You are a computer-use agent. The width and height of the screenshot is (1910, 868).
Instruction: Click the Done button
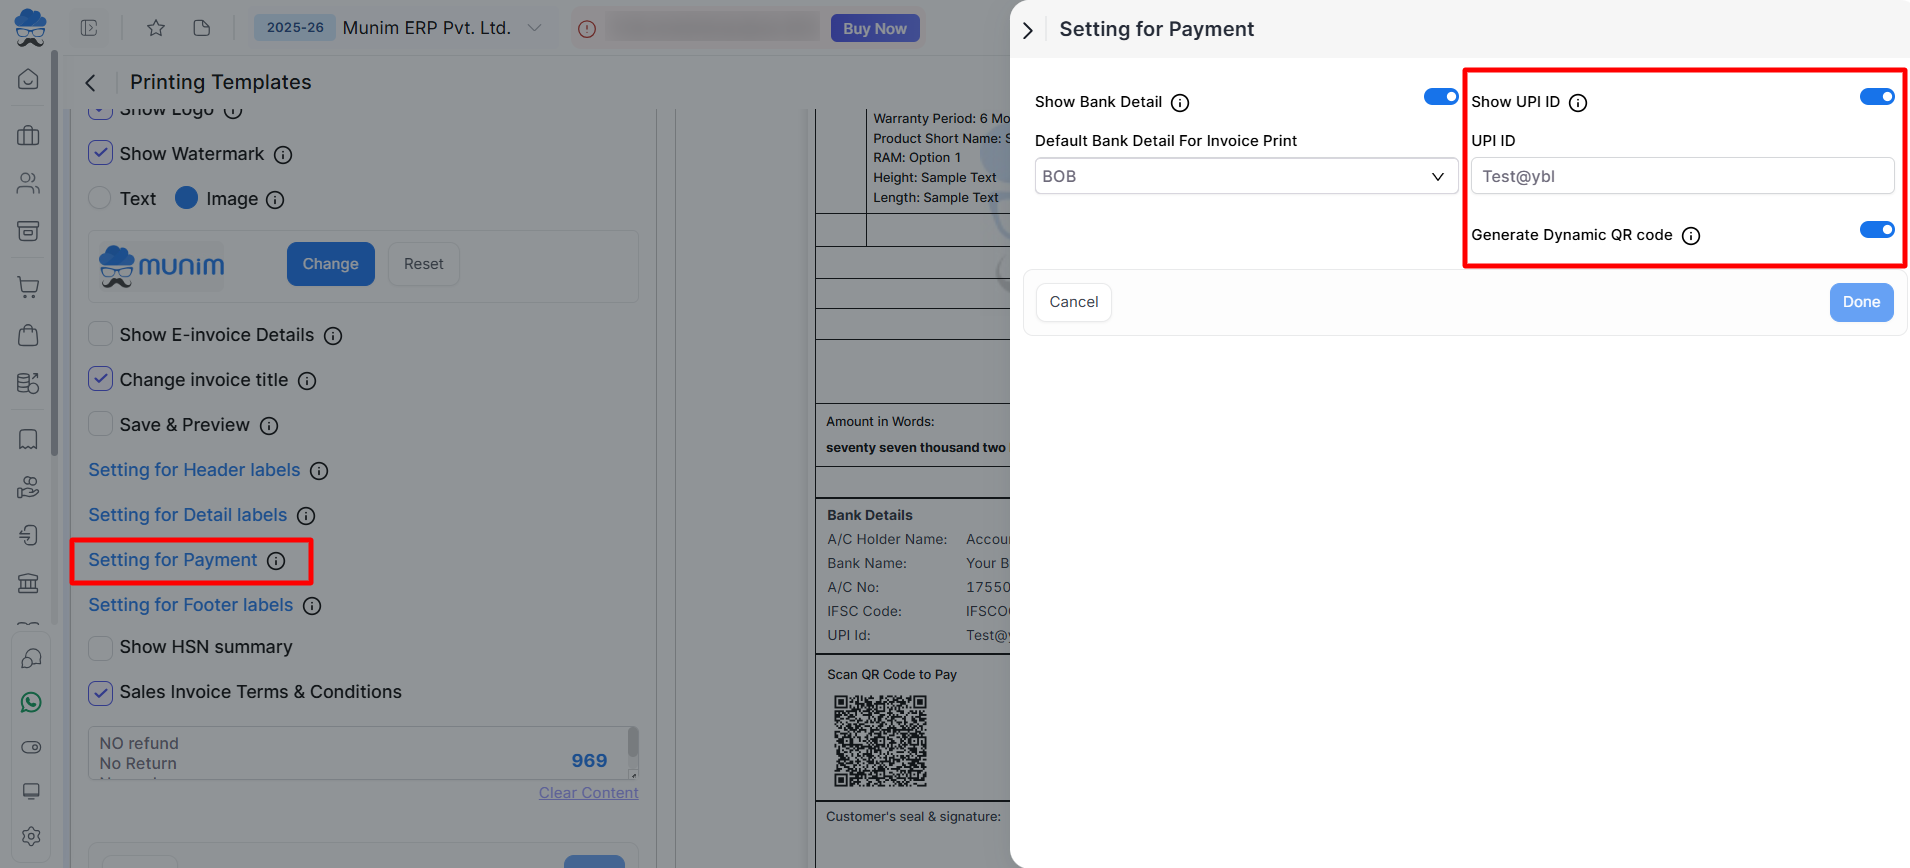[x=1860, y=302]
